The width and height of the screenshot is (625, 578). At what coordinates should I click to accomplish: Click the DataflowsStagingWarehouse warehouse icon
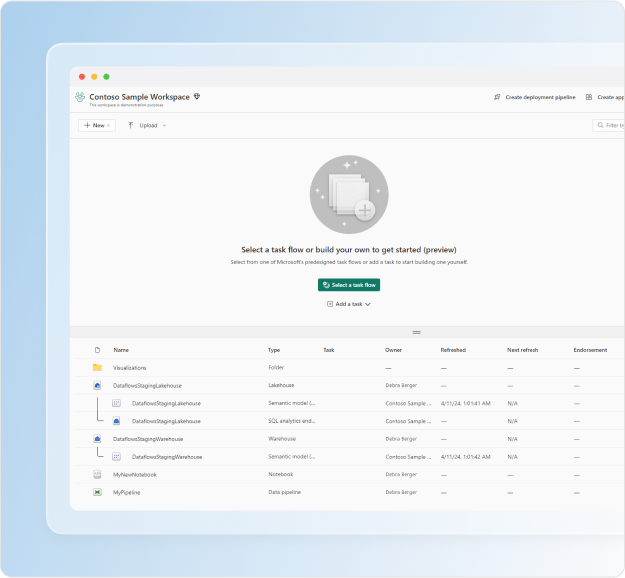pyautogui.click(x=97, y=438)
